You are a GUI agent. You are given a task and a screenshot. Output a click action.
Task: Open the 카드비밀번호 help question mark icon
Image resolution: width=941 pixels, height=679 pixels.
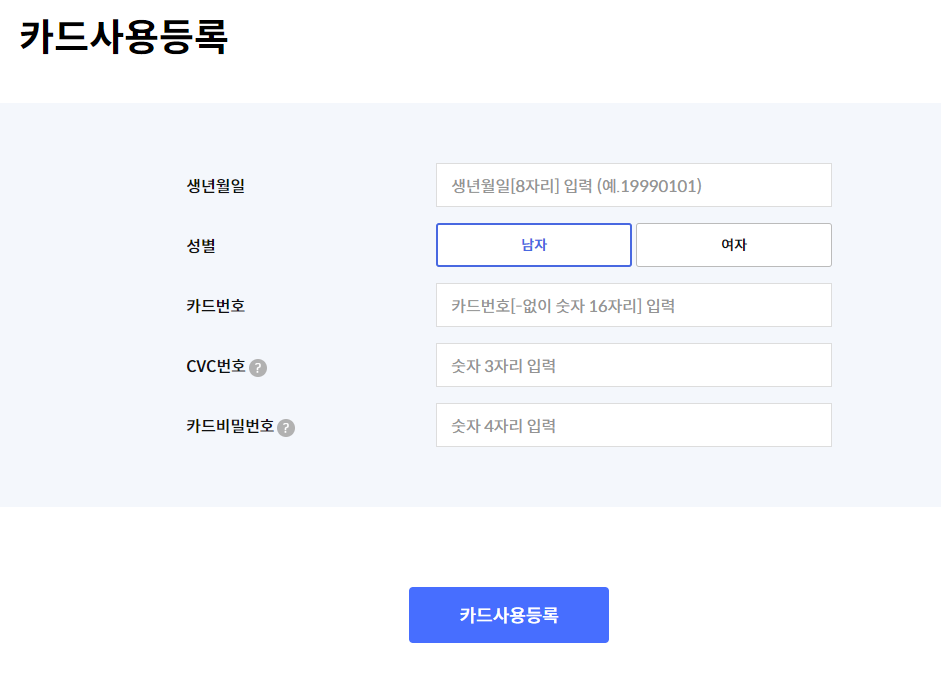point(287,427)
